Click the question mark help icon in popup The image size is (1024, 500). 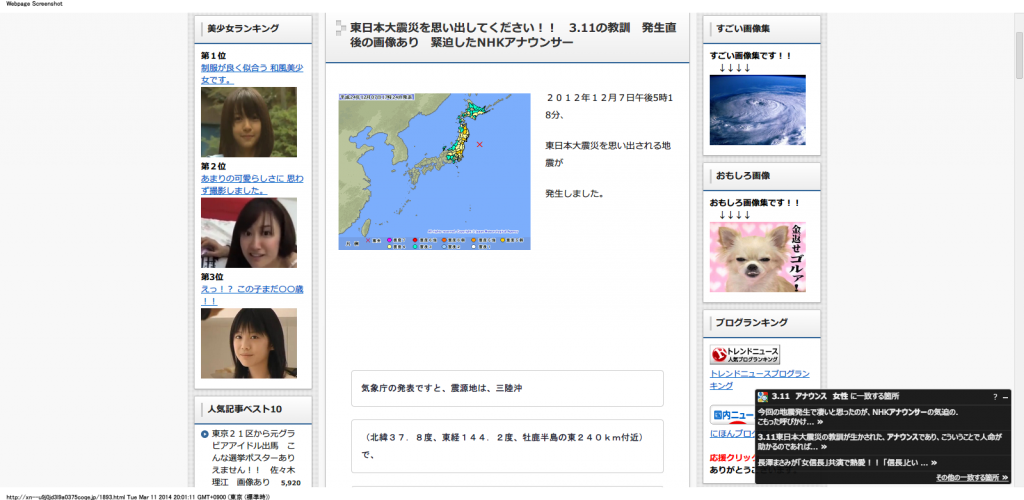995,397
